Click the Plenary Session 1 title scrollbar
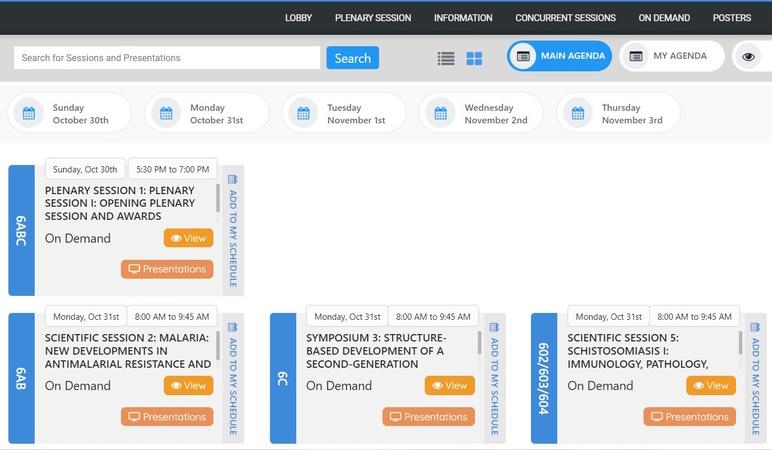Image resolution: width=772 pixels, height=450 pixels. point(218,198)
